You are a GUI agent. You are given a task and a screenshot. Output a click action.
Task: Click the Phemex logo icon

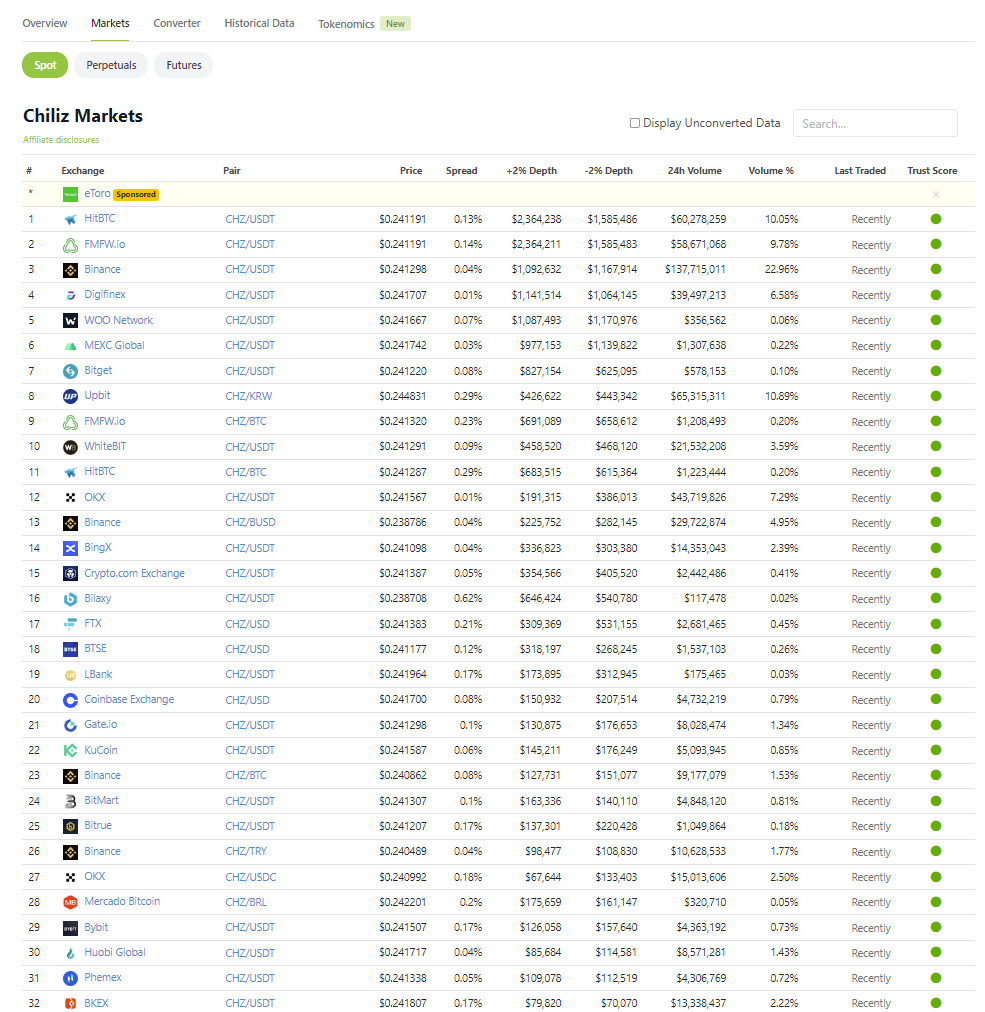pos(70,978)
